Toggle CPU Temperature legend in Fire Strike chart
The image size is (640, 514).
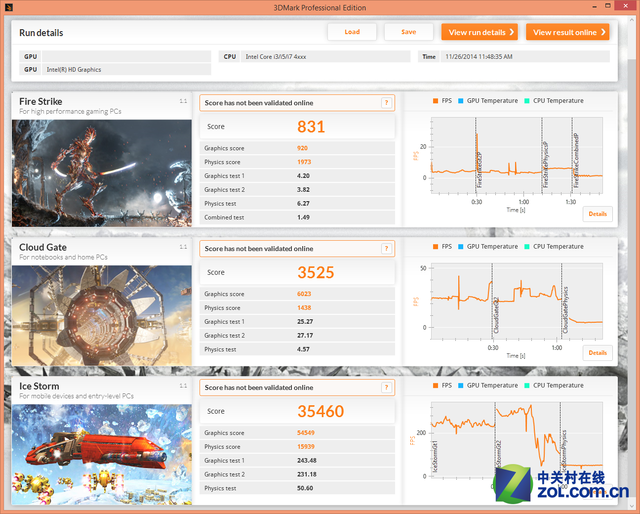(x=554, y=100)
